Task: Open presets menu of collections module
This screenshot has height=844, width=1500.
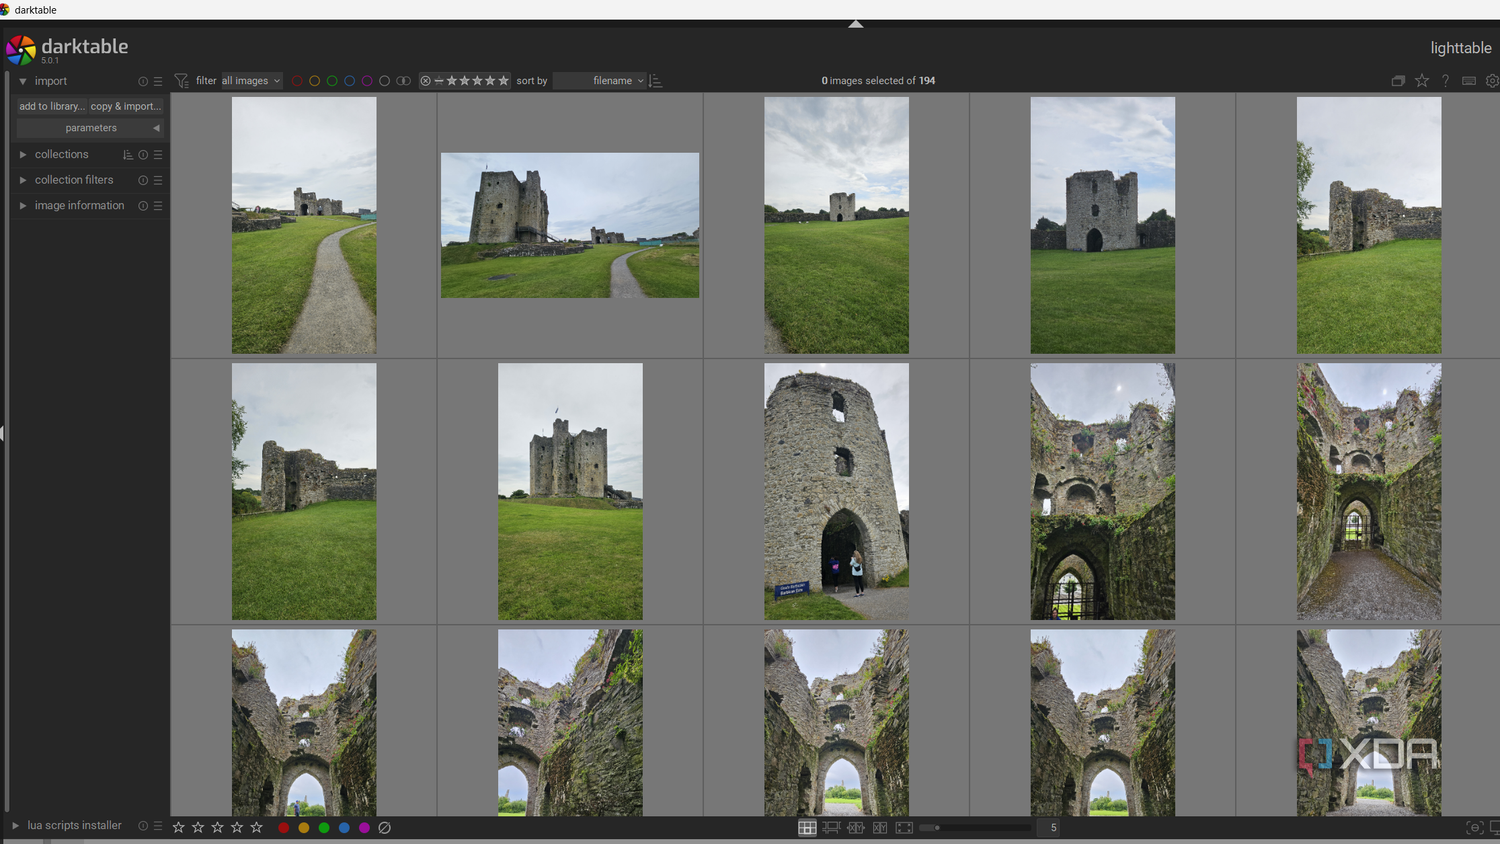Action: click(x=158, y=154)
